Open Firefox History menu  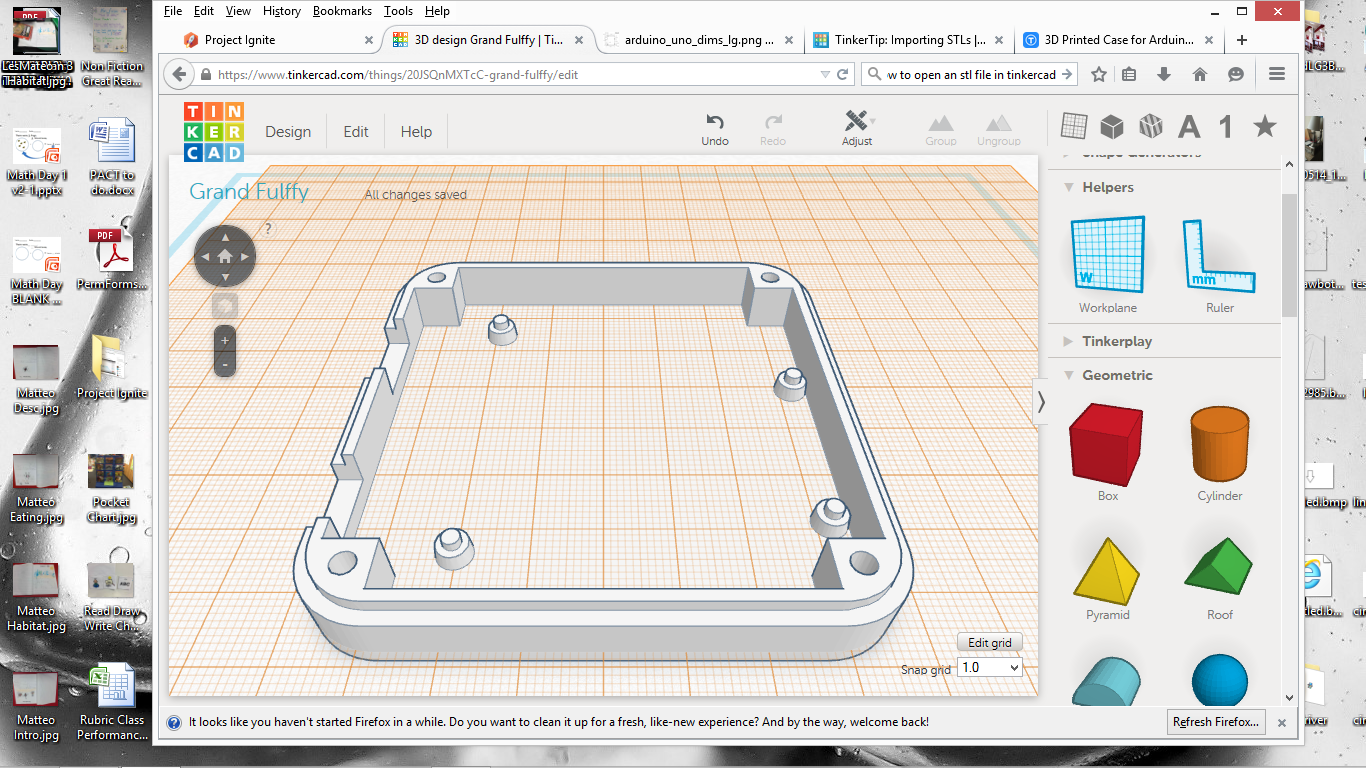coord(282,11)
